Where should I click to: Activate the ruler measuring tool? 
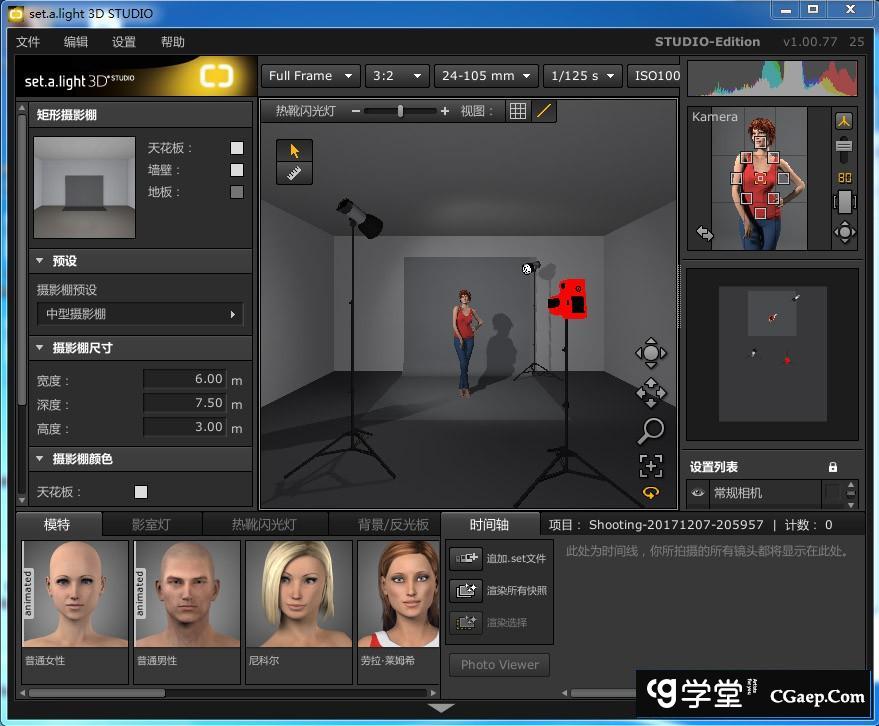(294, 173)
